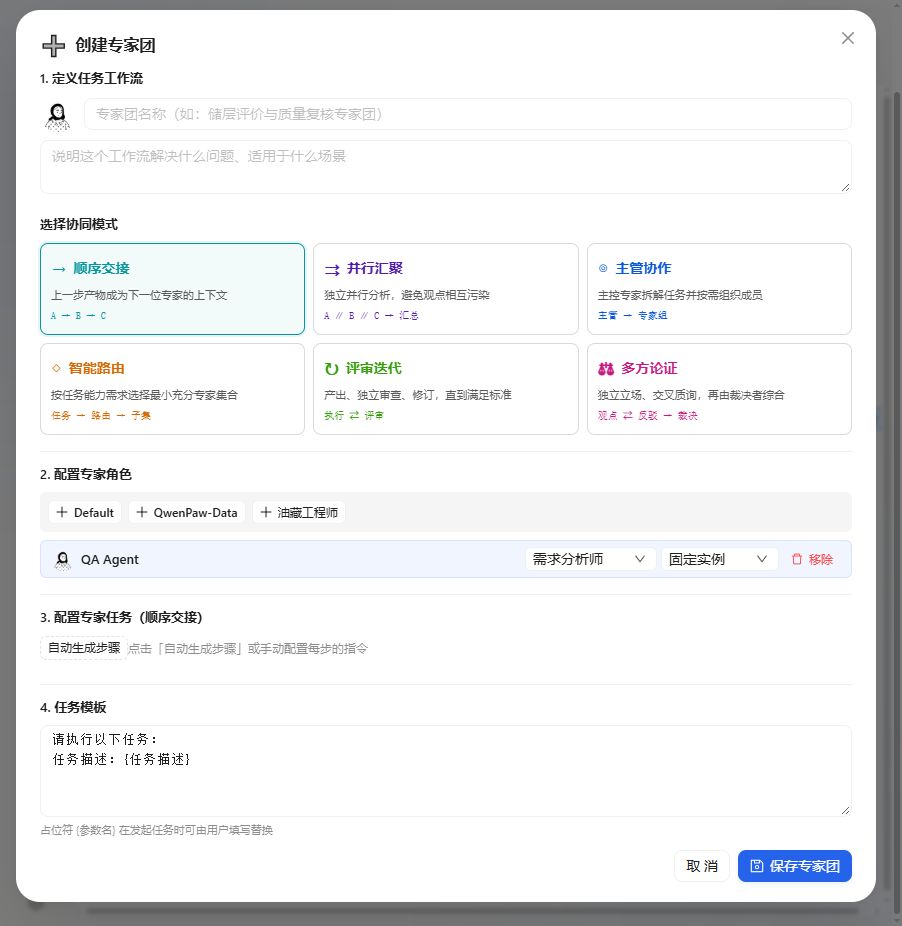Select the 顺序交接 collaboration mode card
The image size is (902, 926).
(172, 289)
